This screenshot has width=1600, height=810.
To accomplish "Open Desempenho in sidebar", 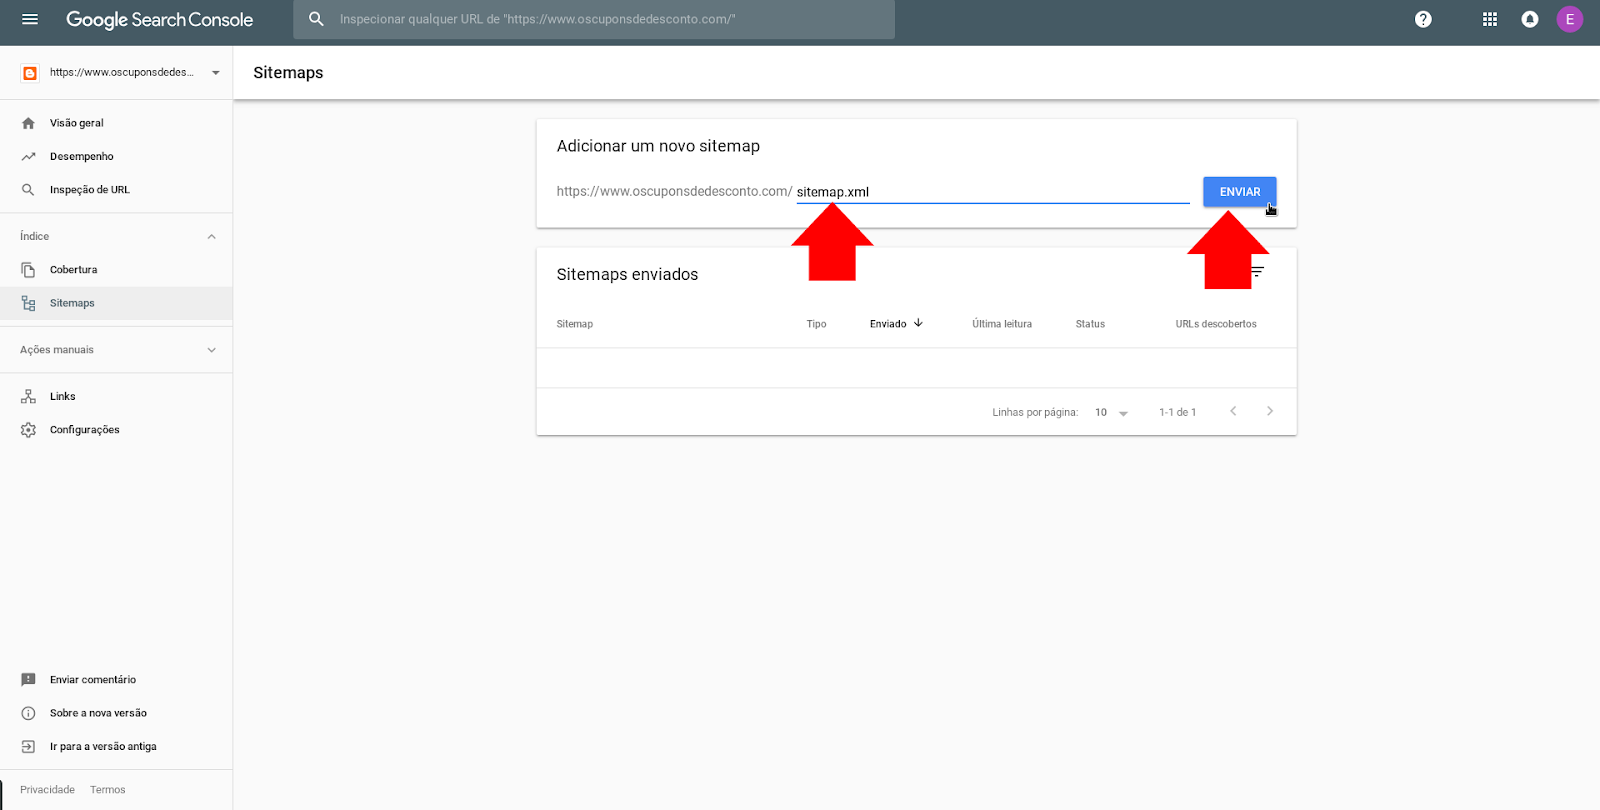I will 116,156.
